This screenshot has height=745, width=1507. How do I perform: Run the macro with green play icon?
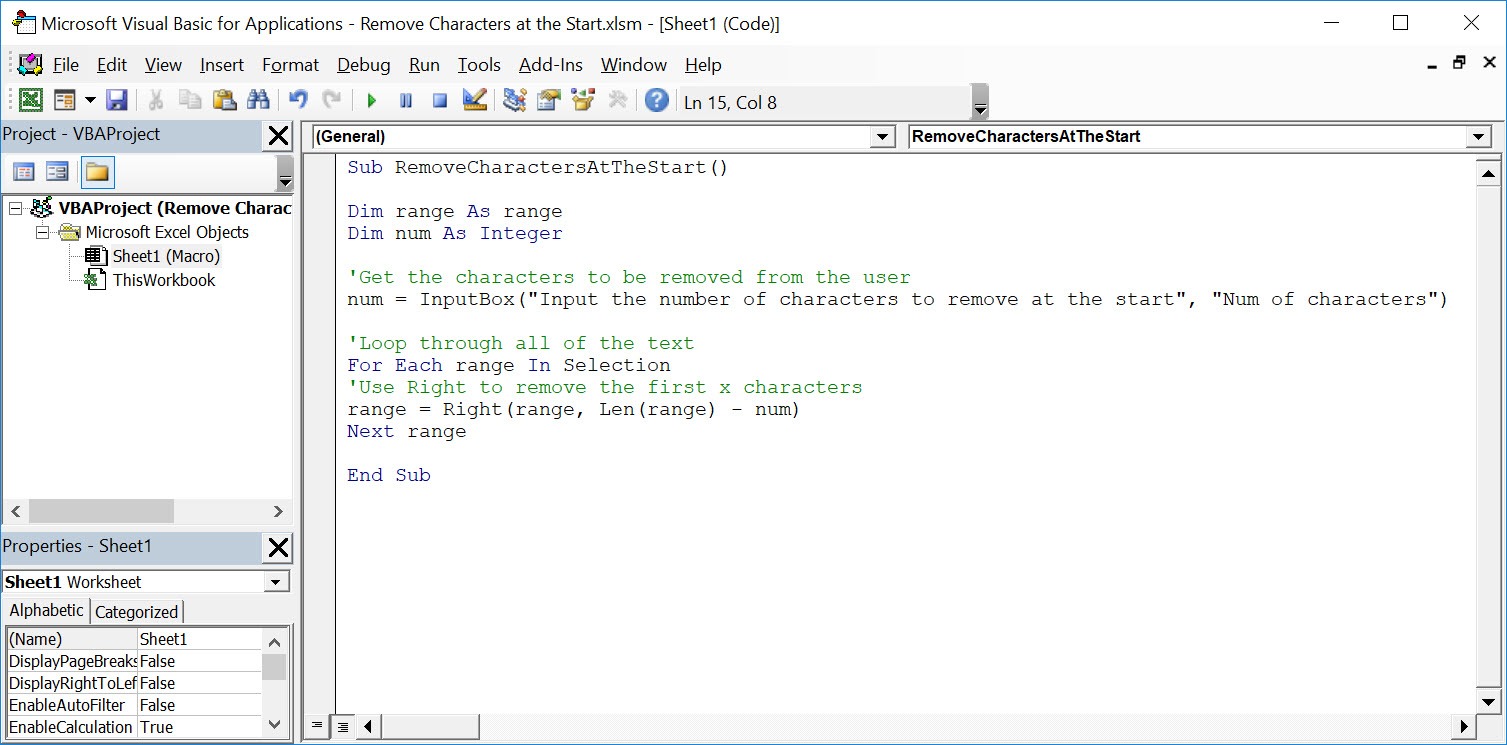pos(372,101)
